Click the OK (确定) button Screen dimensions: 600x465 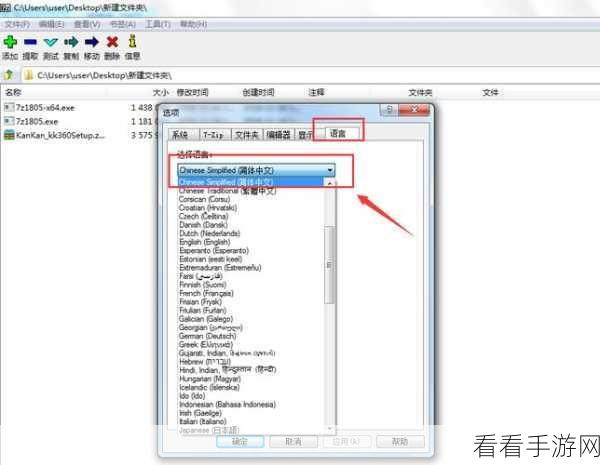coord(240,441)
